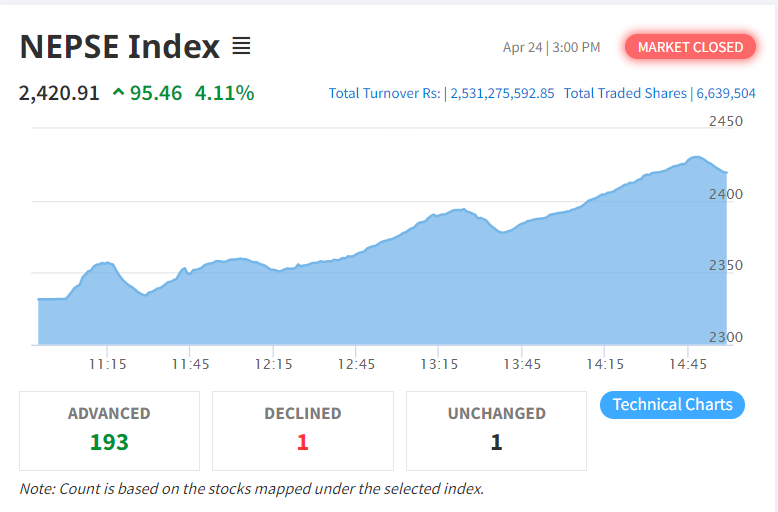Click the 13:45 time axis label
The height and width of the screenshot is (512, 778).
click(x=523, y=364)
